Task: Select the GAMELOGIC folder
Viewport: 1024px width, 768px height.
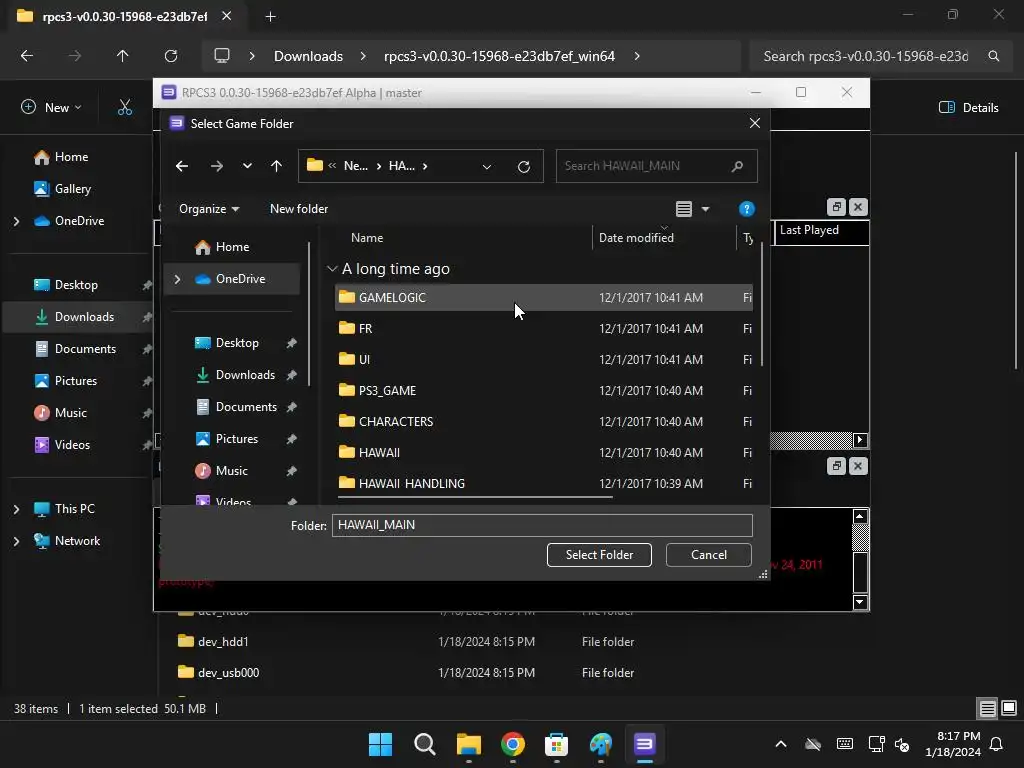Action: point(543,297)
